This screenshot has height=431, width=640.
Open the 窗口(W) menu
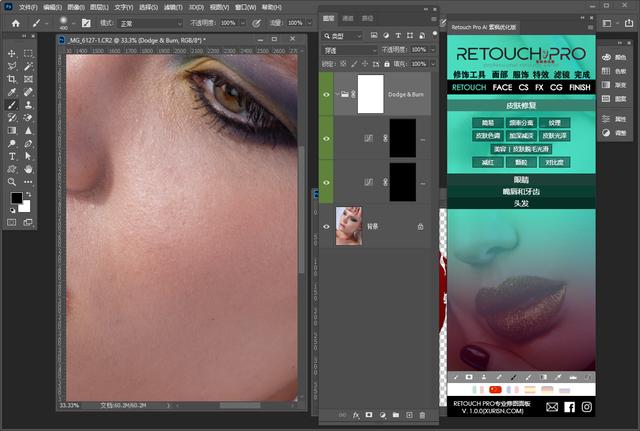(x=245, y=7)
